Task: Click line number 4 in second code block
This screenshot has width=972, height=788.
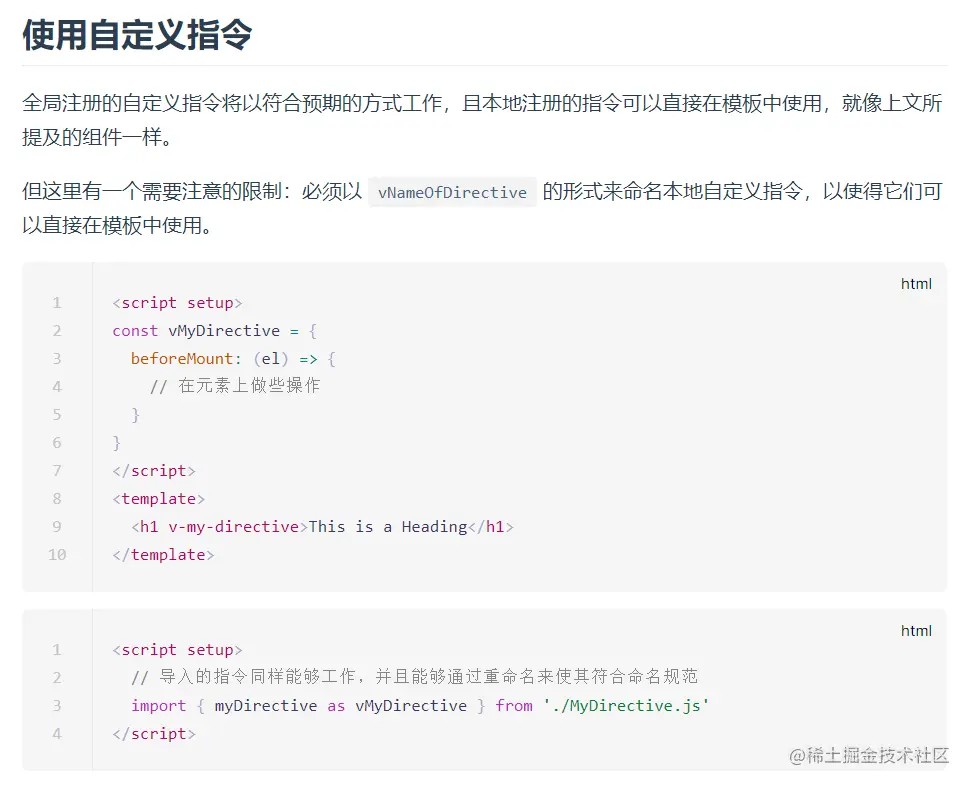Action: (x=57, y=734)
